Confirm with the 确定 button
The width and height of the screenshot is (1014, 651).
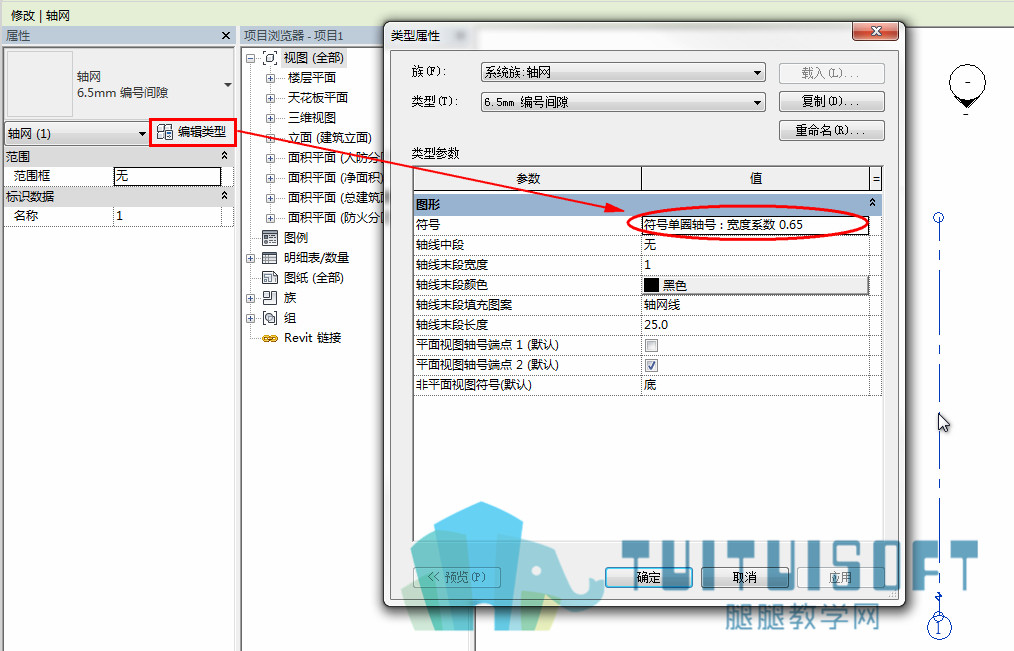649,577
